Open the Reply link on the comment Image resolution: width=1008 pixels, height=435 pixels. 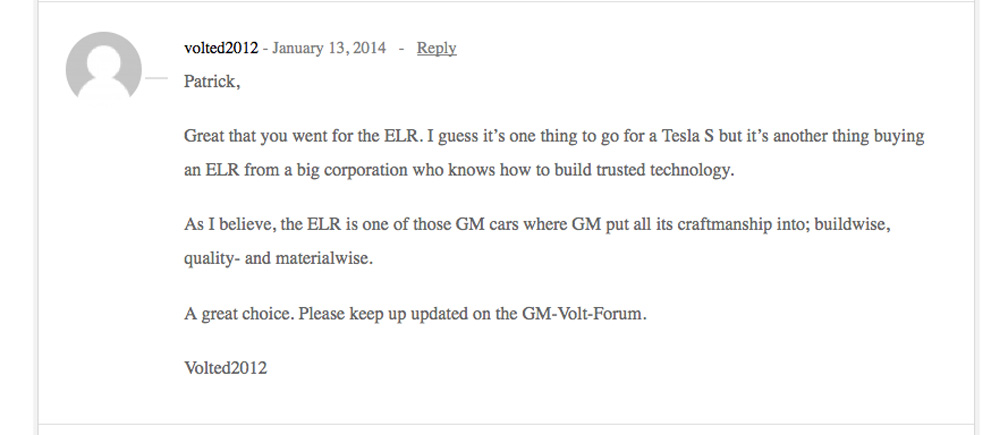436,48
